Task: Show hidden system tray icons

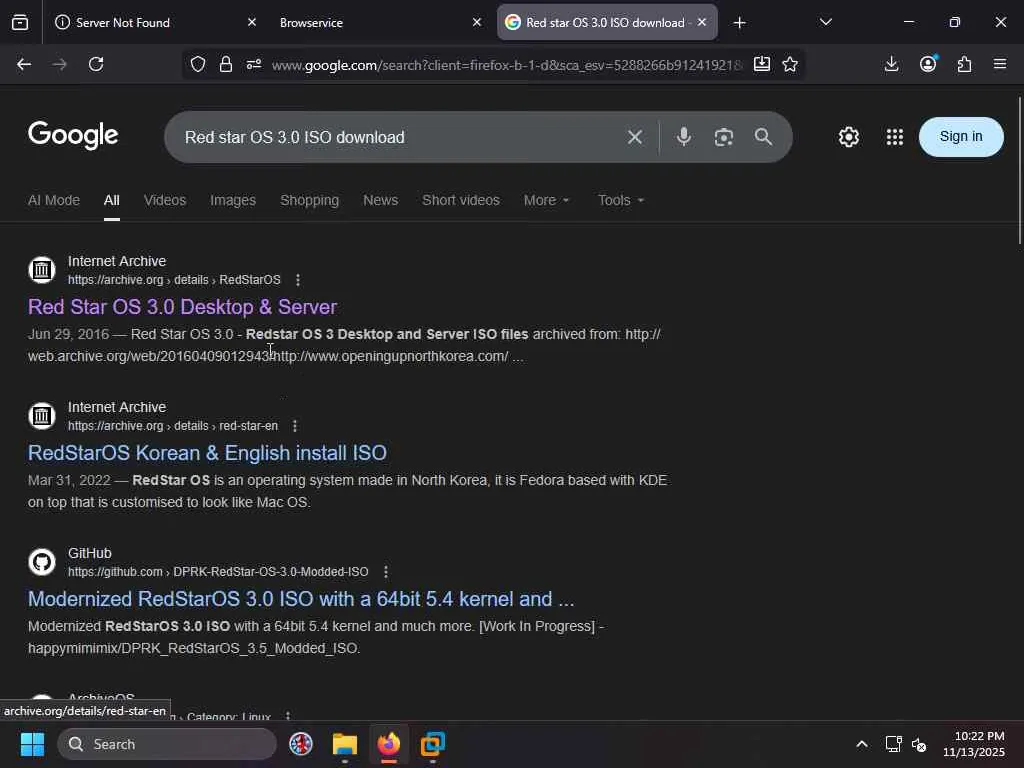Action: pos(862,744)
